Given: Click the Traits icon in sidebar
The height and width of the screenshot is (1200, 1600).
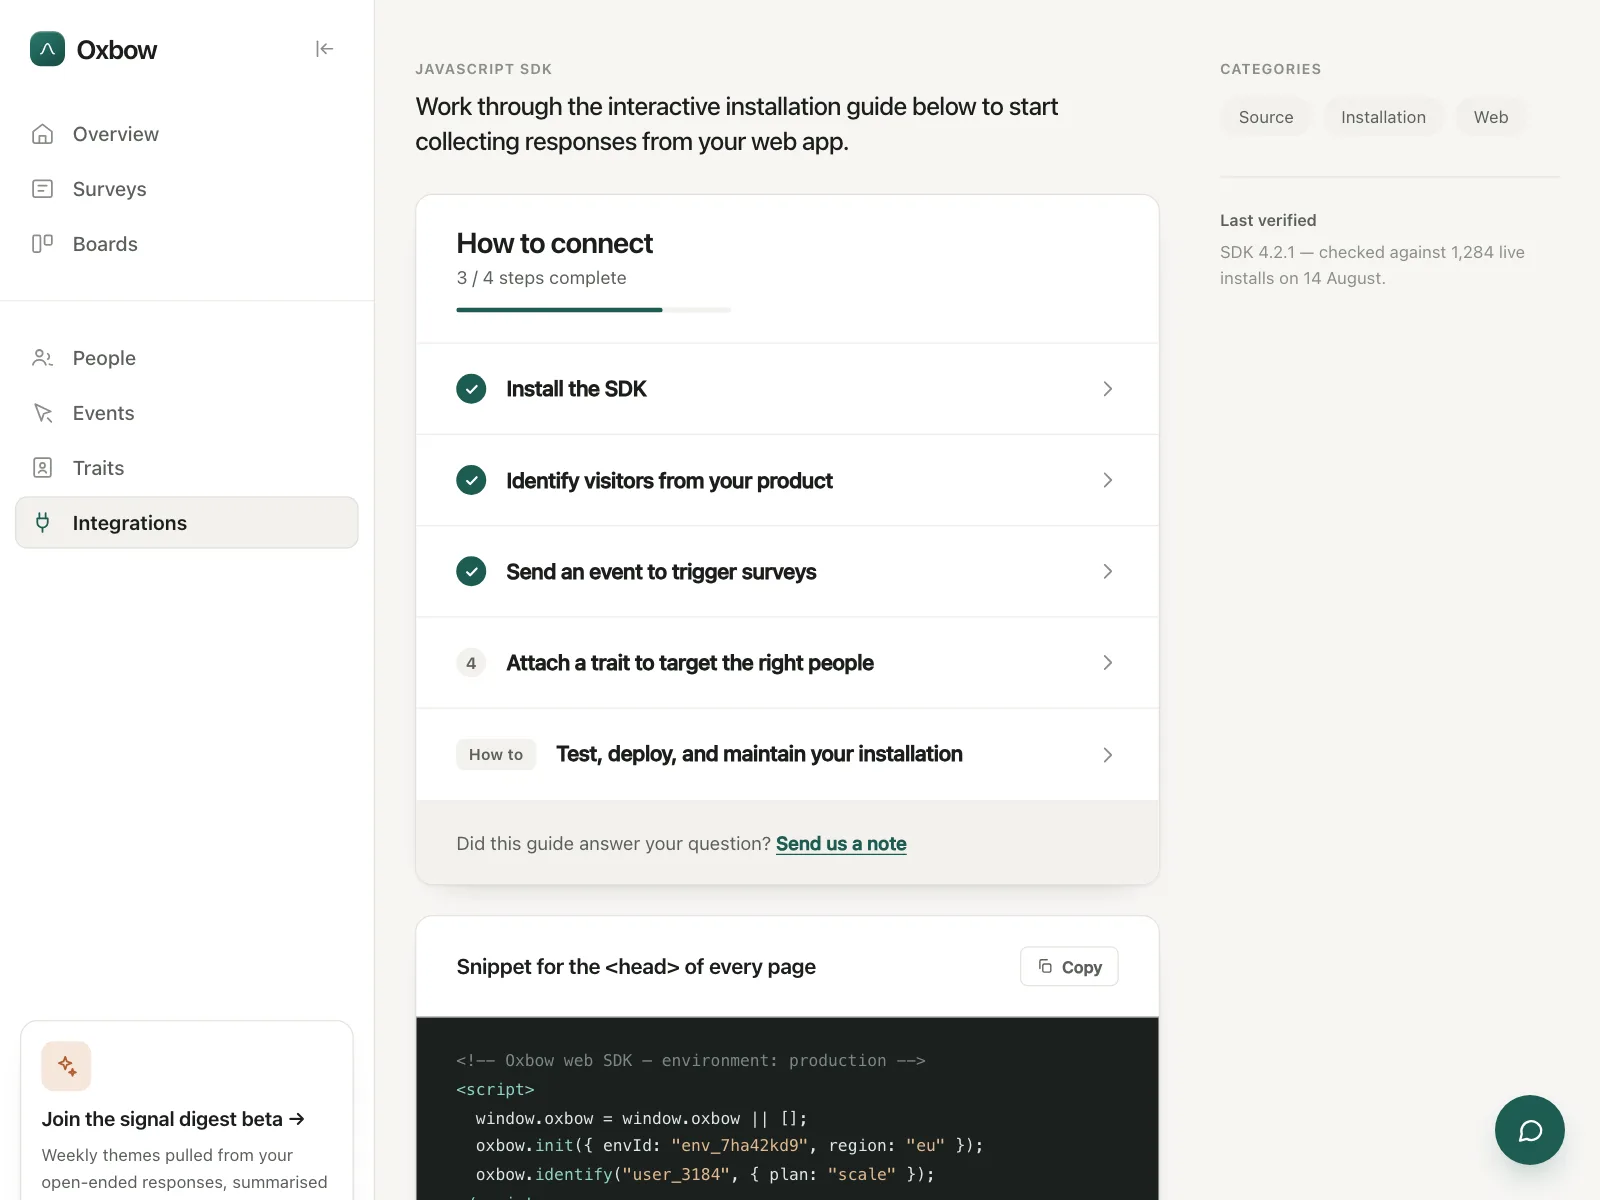Looking at the screenshot, I should tap(42, 468).
